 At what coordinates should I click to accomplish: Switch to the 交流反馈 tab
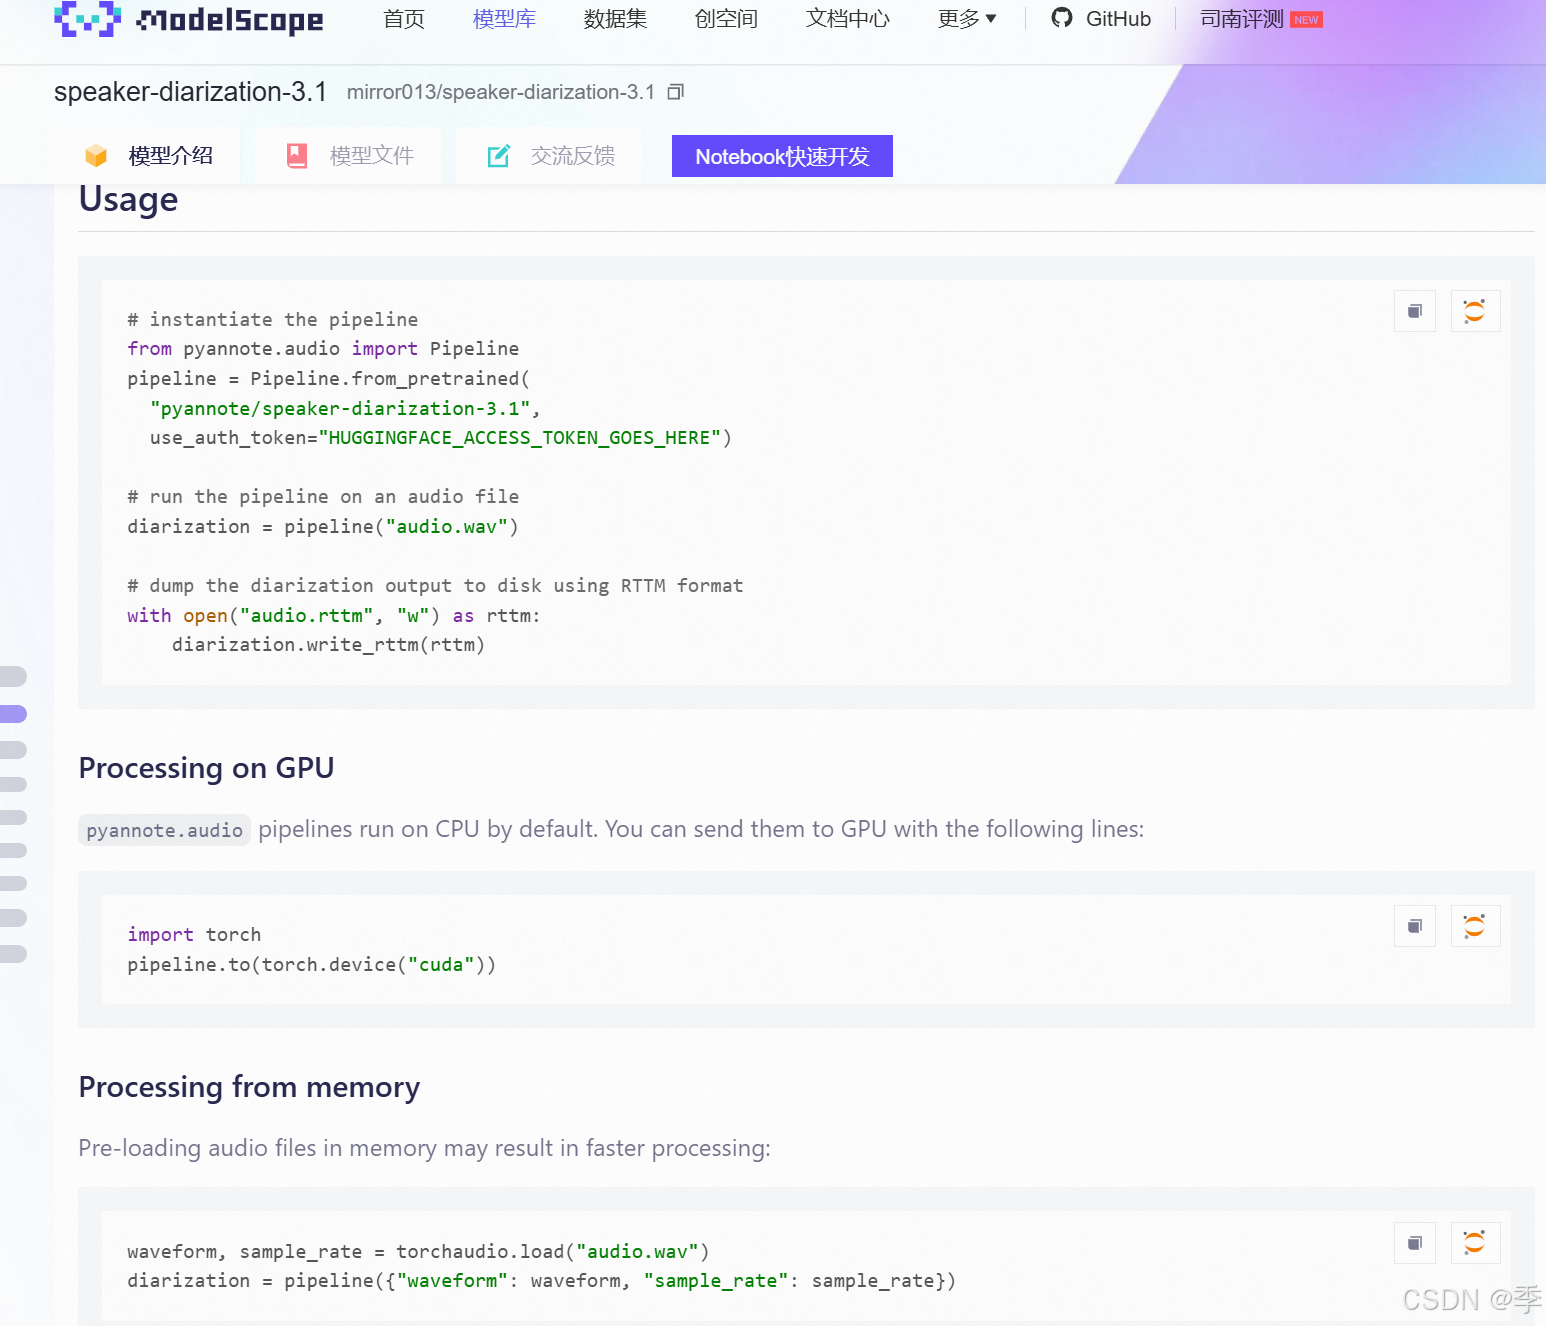[550, 156]
